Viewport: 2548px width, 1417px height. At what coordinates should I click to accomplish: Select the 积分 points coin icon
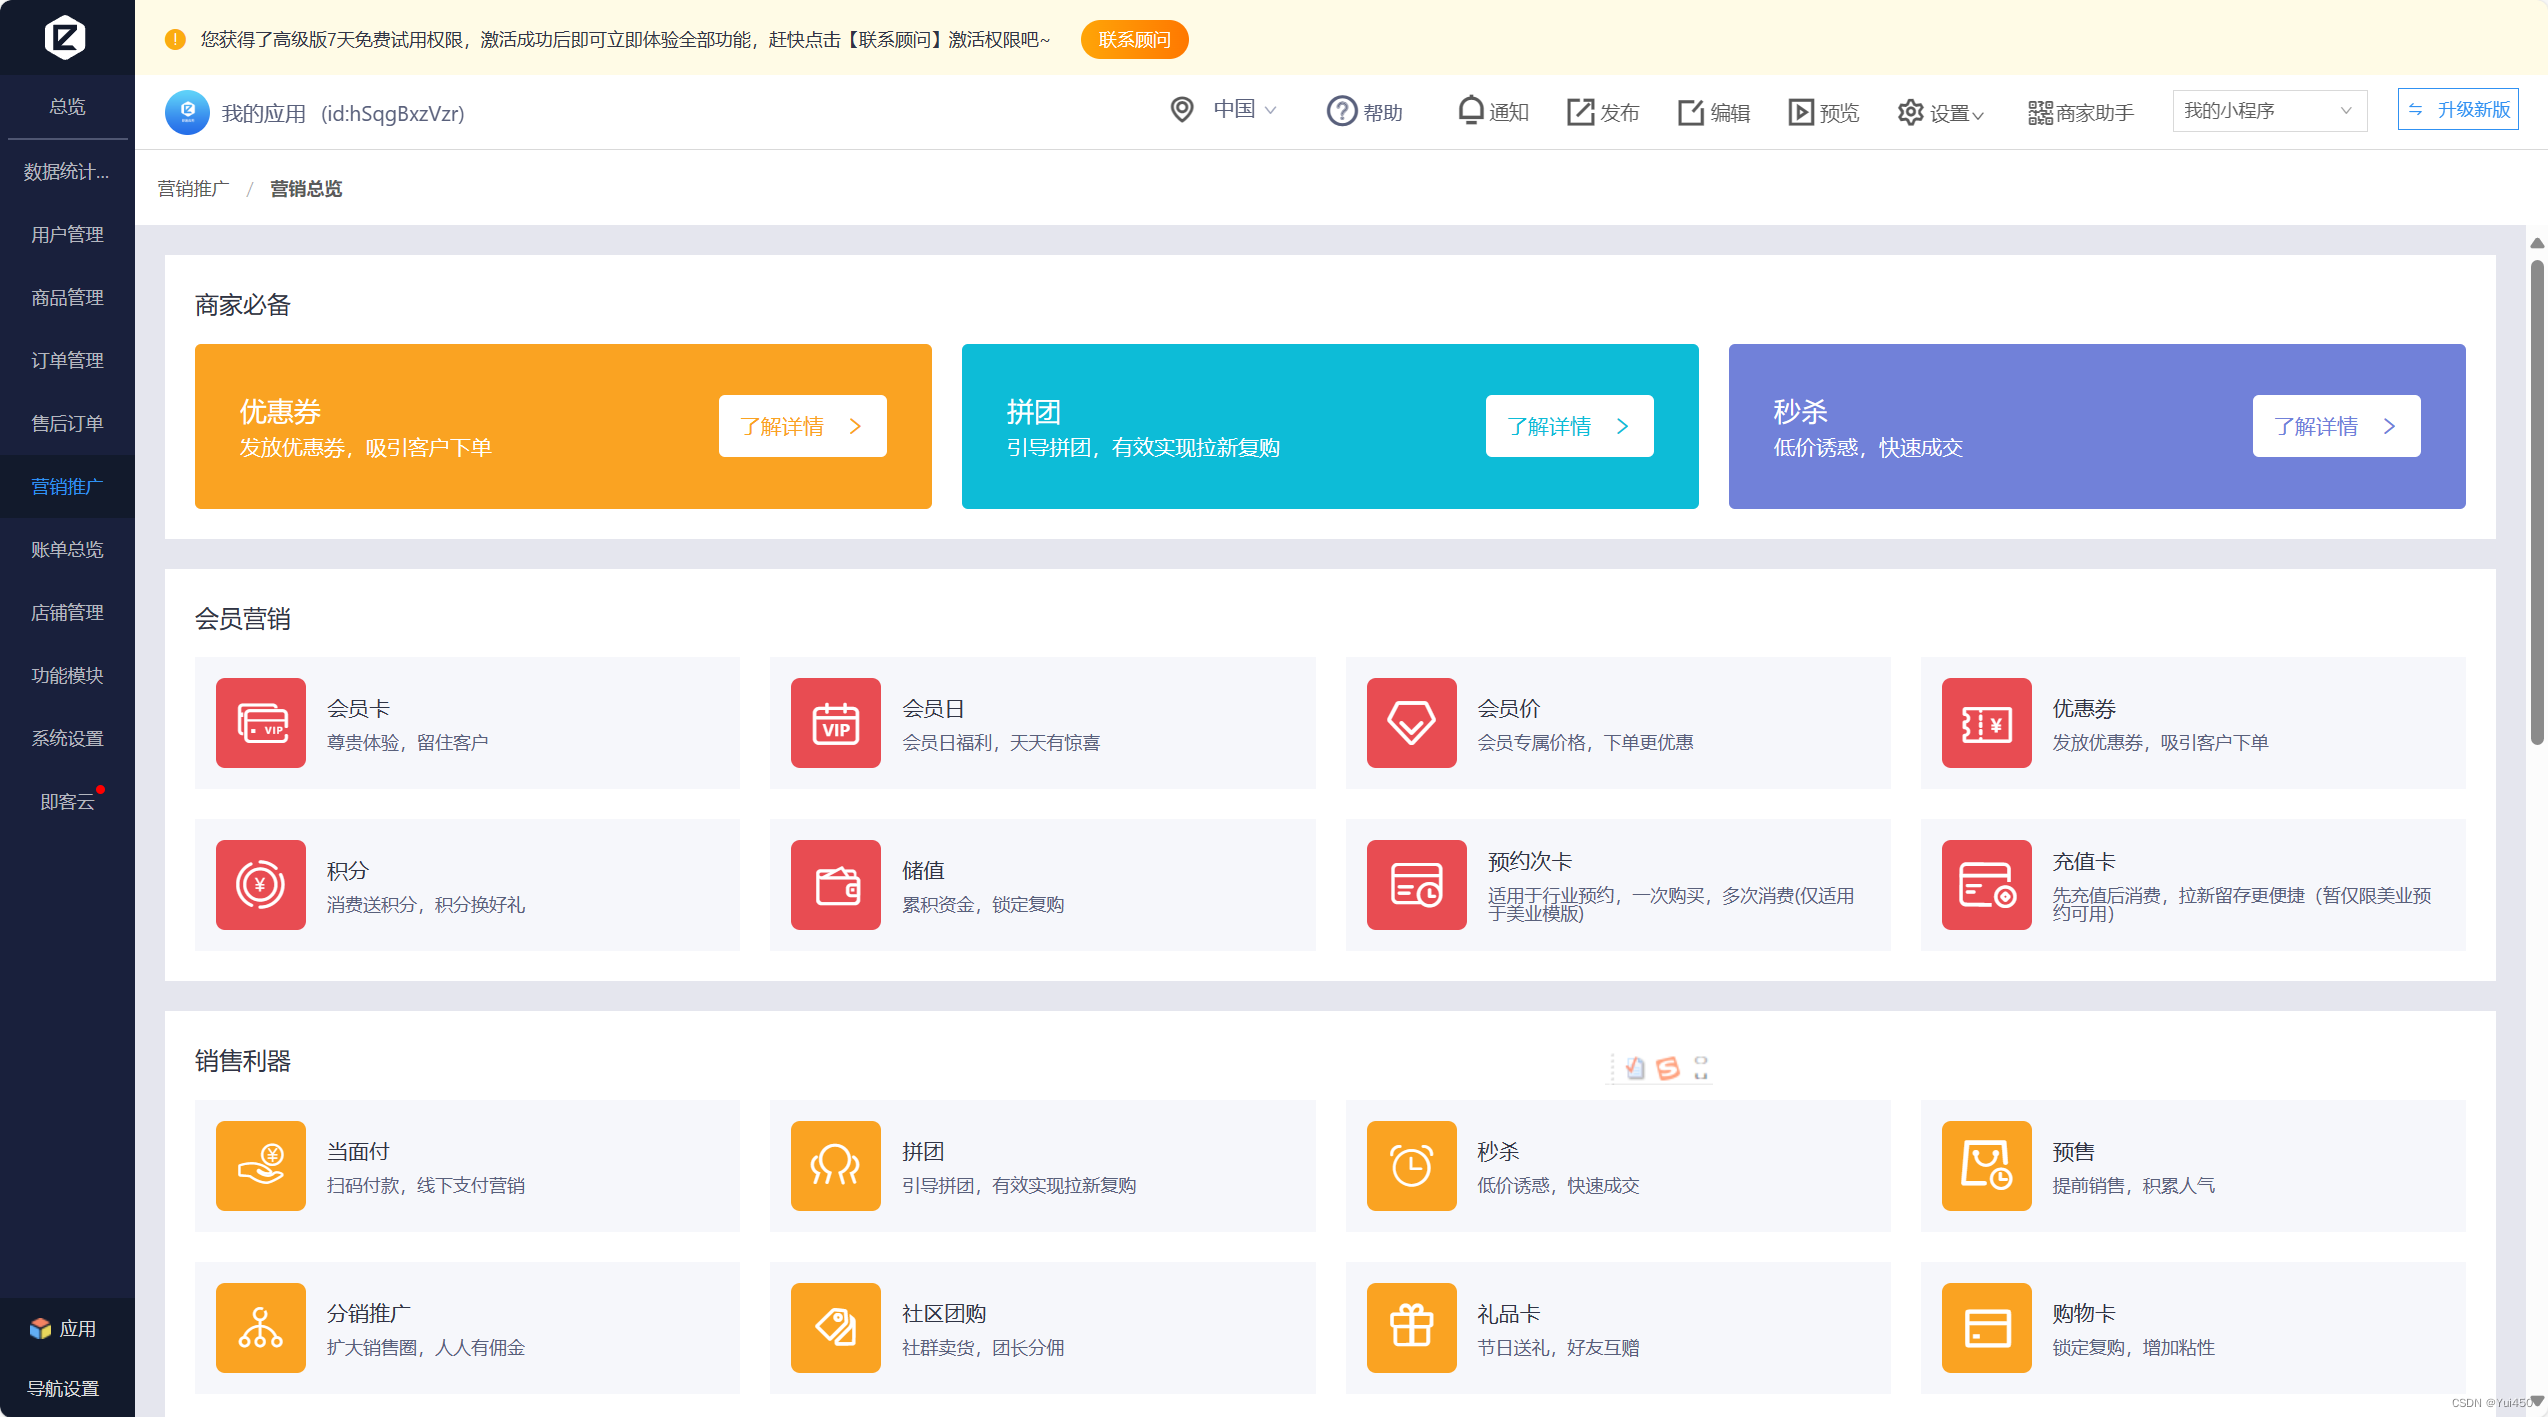coord(261,885)
